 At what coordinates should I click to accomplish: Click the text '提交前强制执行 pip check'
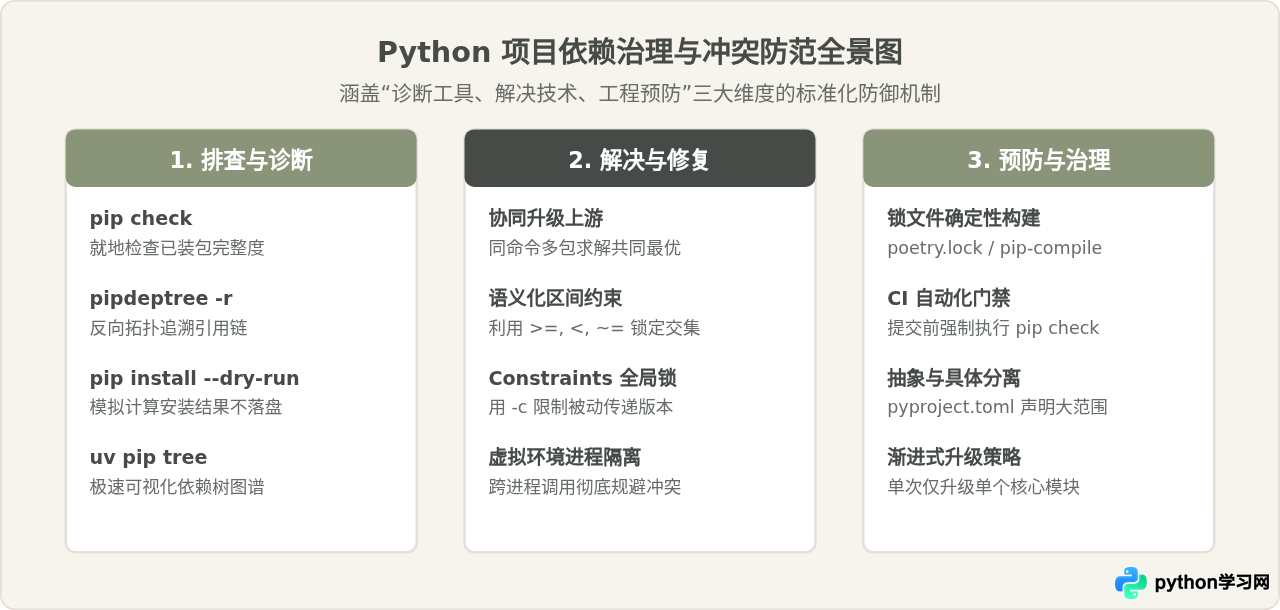click(994, 328)
